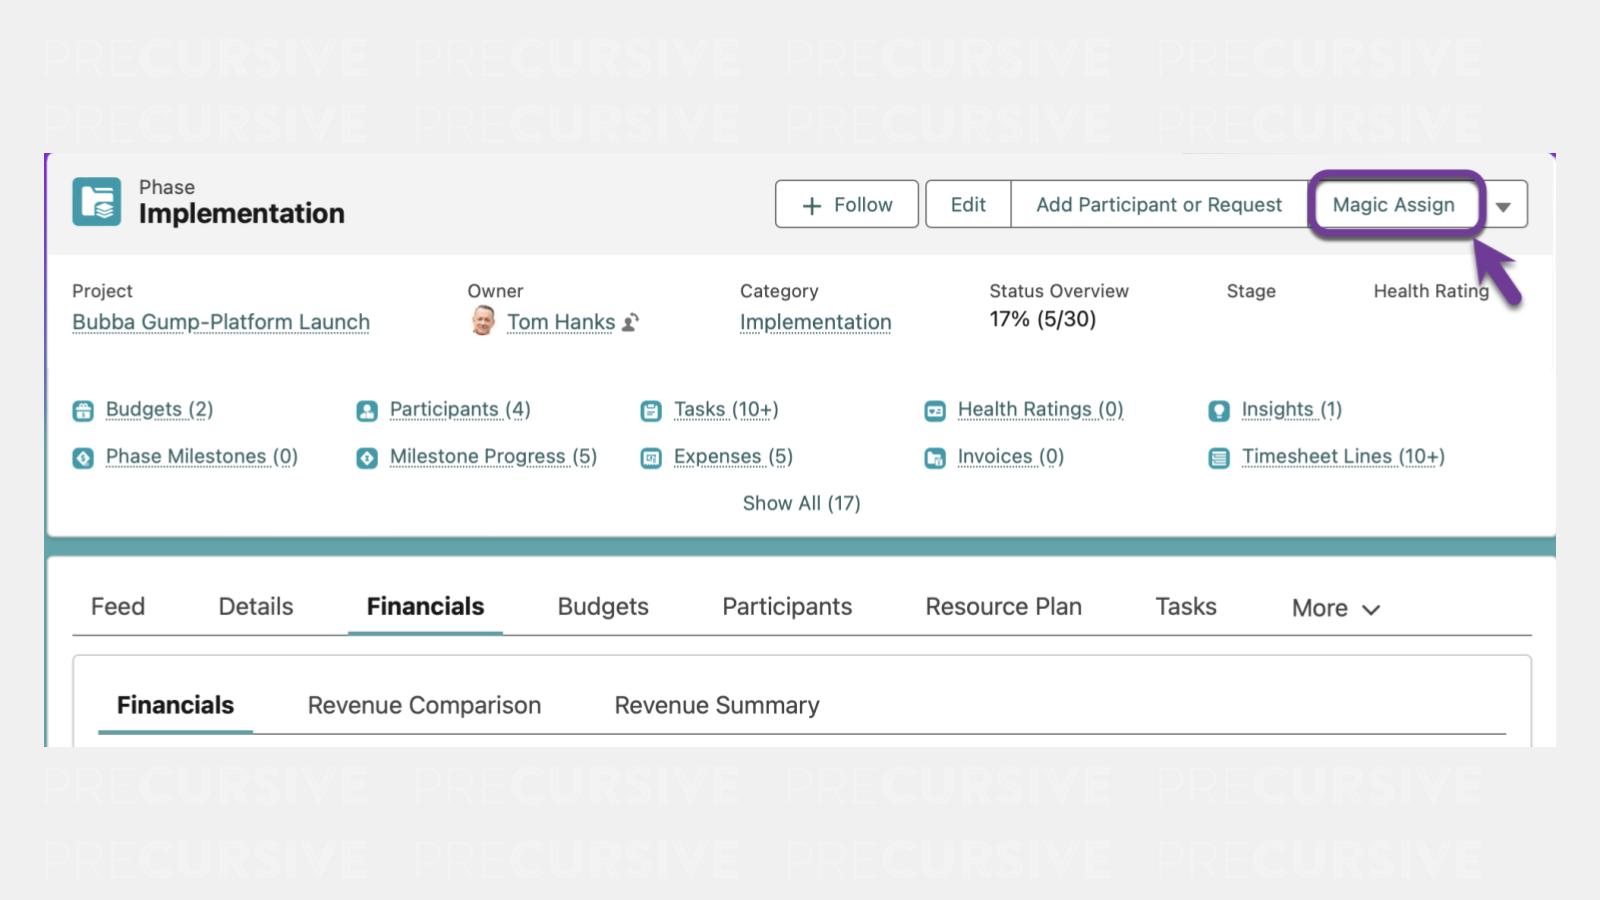
Task: Expand the actions dropdown beside Magic Assign
Action: pyautogui.click(x=1503, y=205)
